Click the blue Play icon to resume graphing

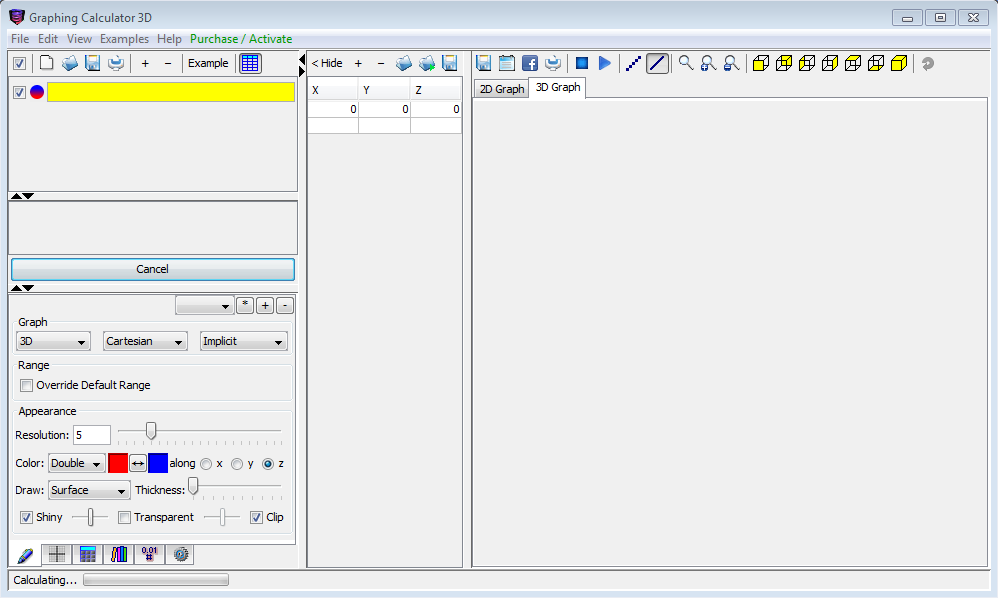(x=604, y=62)
